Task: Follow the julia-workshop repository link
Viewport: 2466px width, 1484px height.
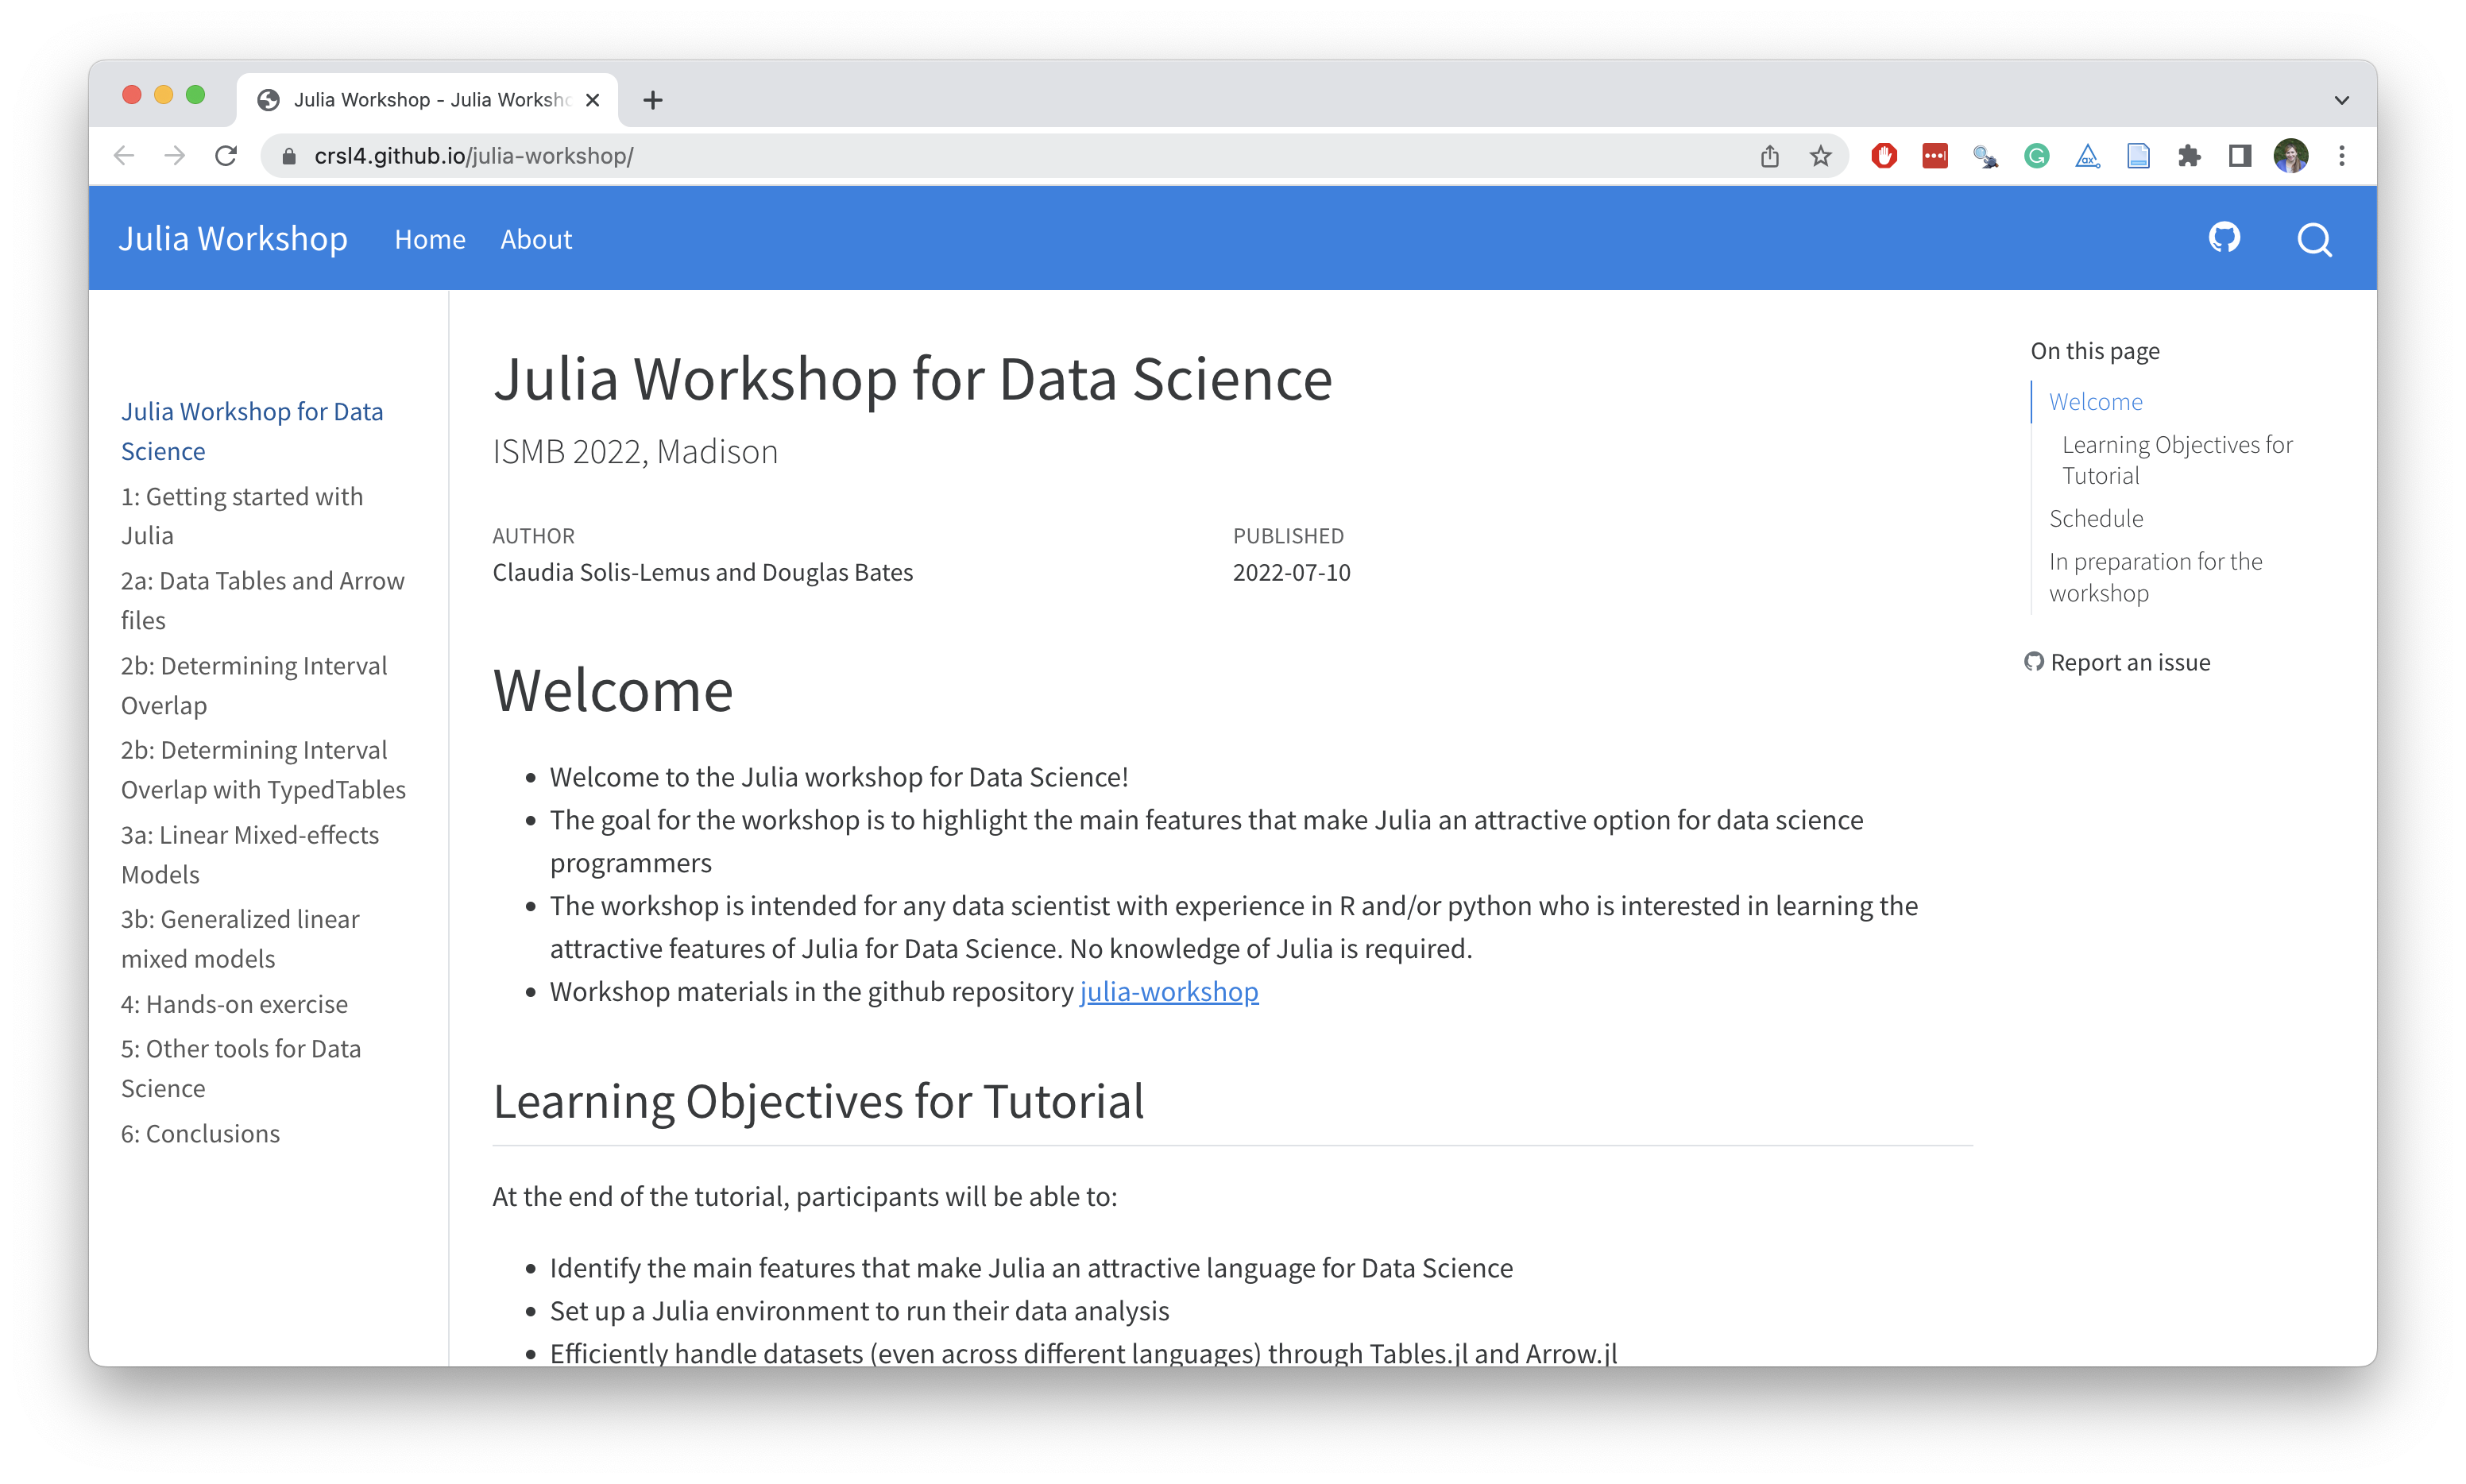Action: (1169, 991)
